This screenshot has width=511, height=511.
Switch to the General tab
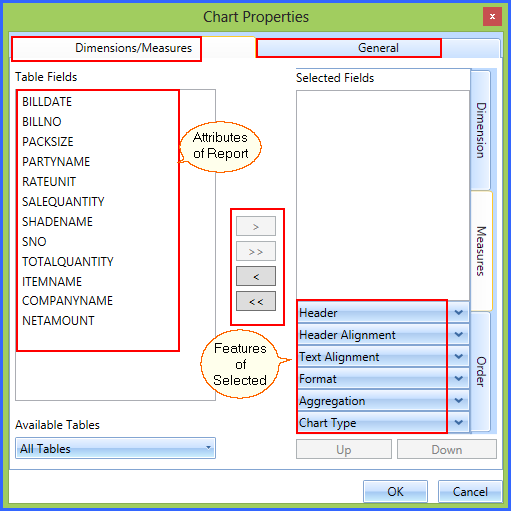pyautogui.click(x=378, y=48)
